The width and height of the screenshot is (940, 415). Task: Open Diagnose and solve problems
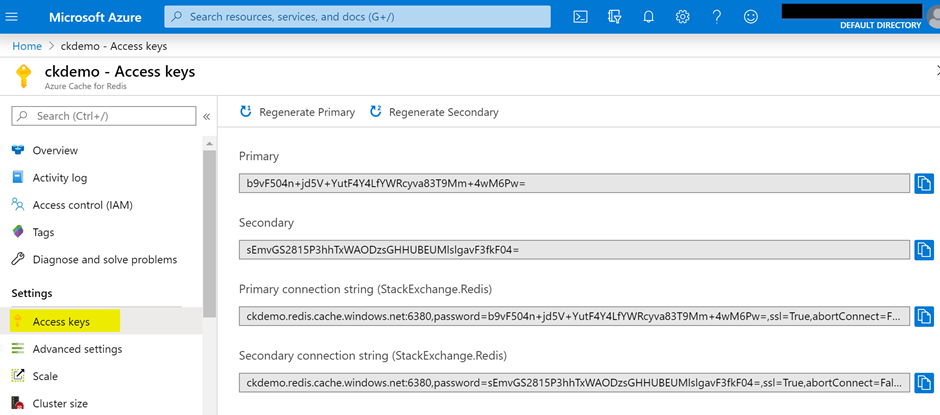tap(105, 260)
